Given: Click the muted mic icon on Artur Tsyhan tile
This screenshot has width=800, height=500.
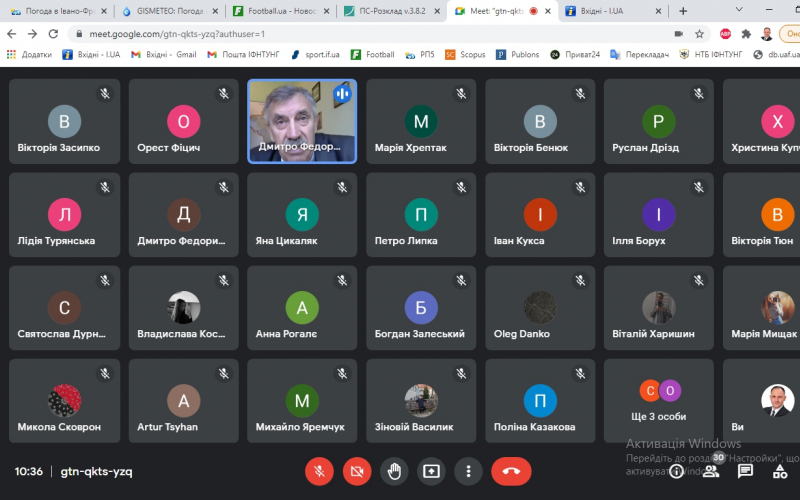Looking at the screenshot, I should pyautogui.click(x=223, y=373).
